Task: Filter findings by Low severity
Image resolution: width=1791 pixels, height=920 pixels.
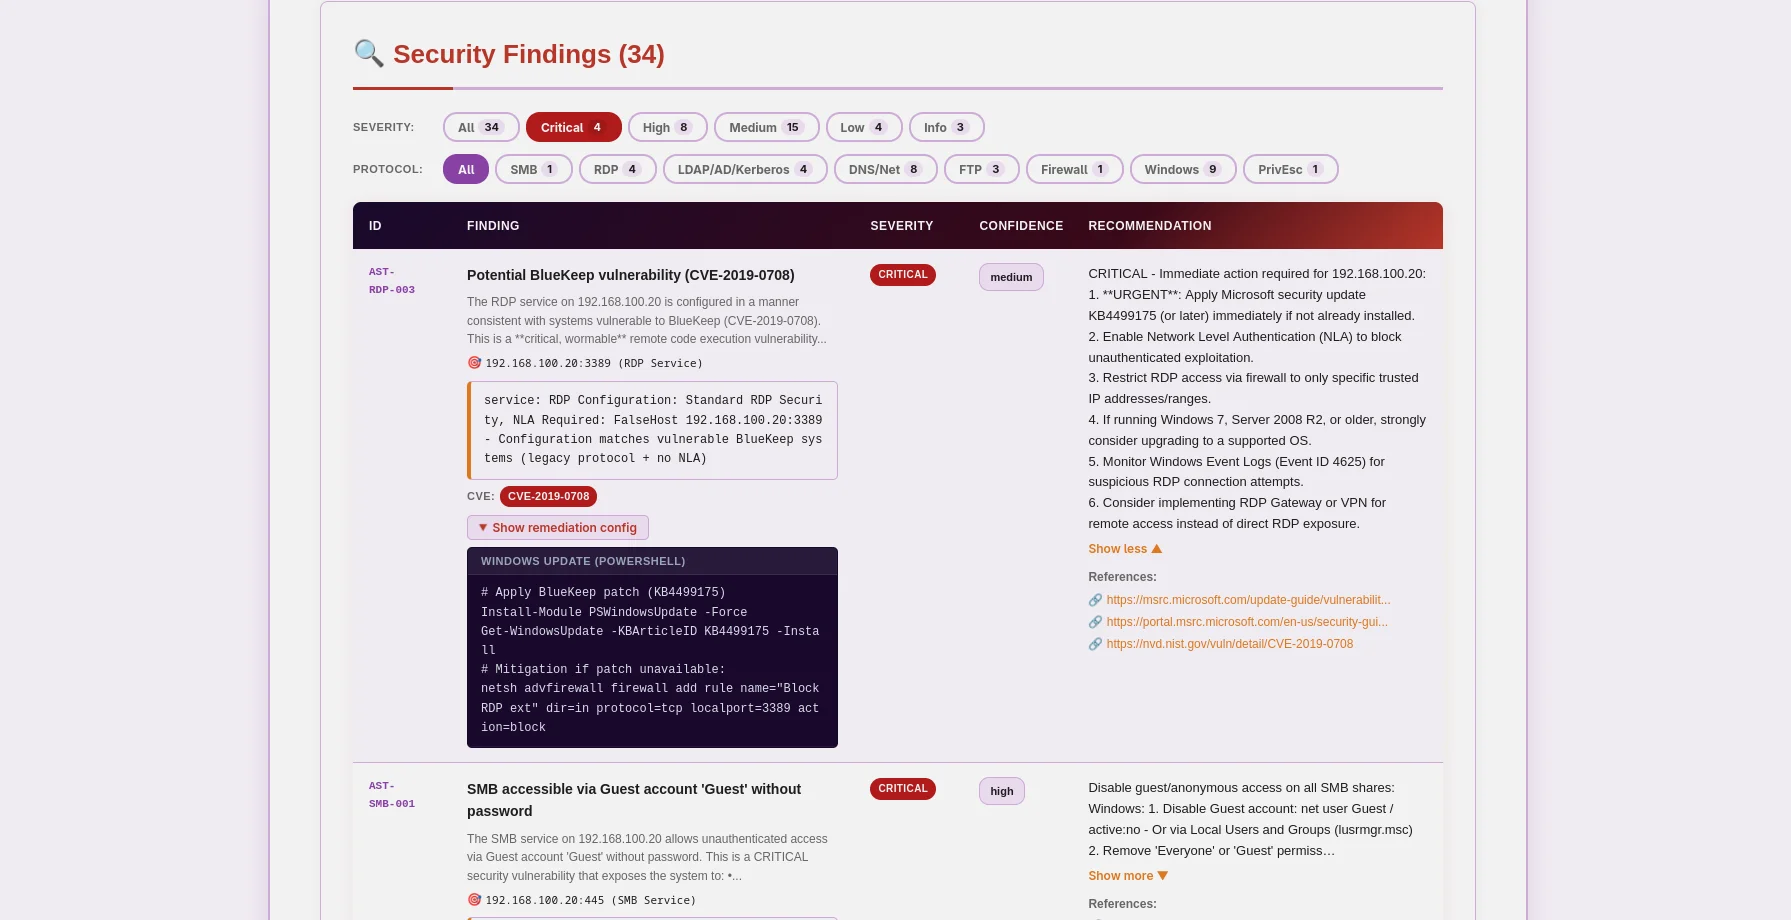Action: (864, 127)
